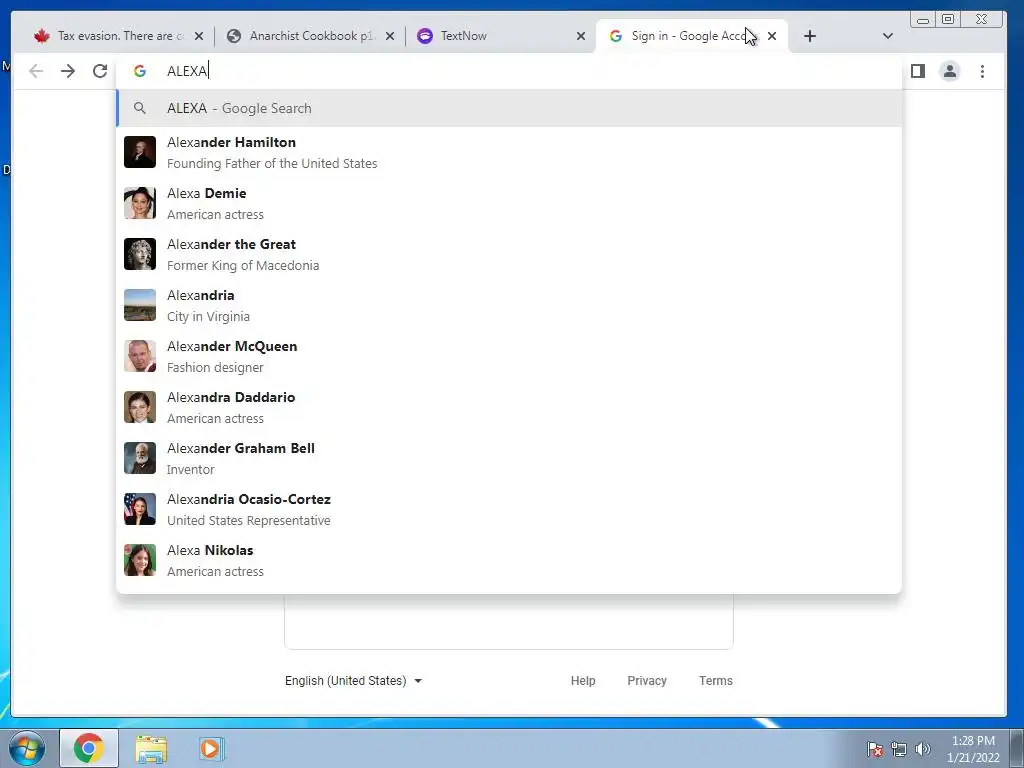Expand the tab search chevron

tap(888, 36)
